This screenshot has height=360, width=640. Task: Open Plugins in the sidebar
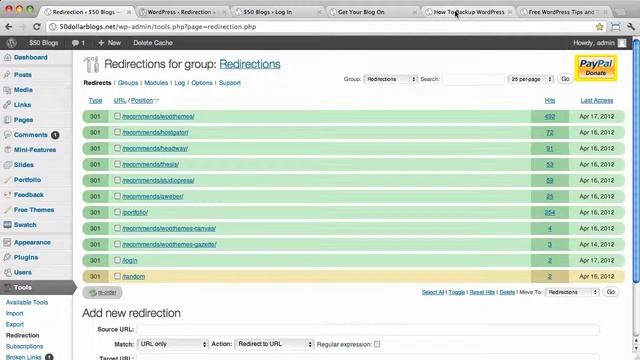(x=26, y=258)
